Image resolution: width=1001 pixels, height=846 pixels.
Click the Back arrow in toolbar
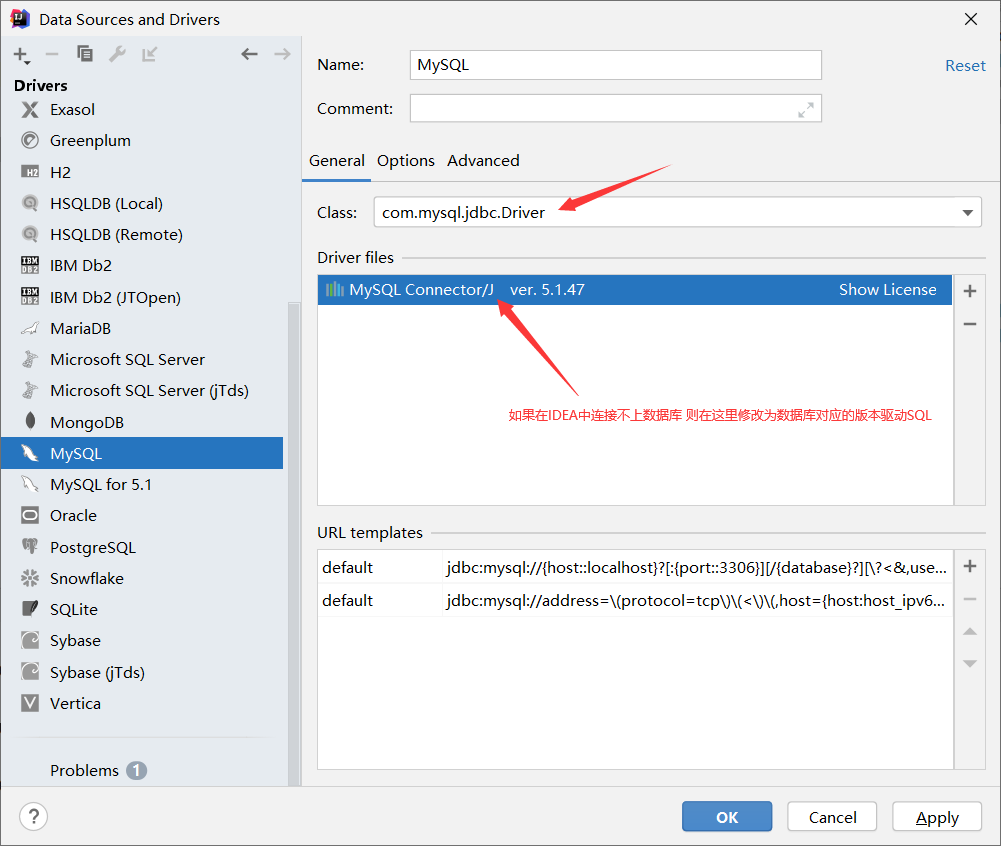tap(250, 54)
